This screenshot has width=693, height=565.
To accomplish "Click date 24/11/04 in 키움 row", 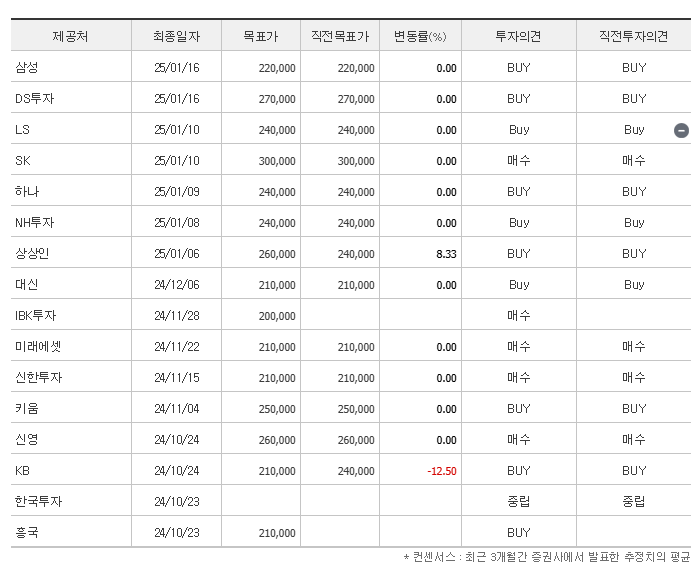I will pyautogui.click(x=177, y=409).
